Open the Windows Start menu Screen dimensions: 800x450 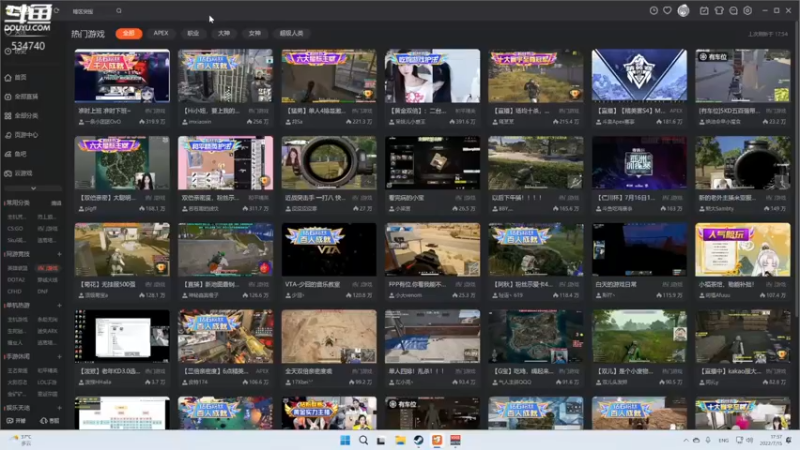pos(345,440)
